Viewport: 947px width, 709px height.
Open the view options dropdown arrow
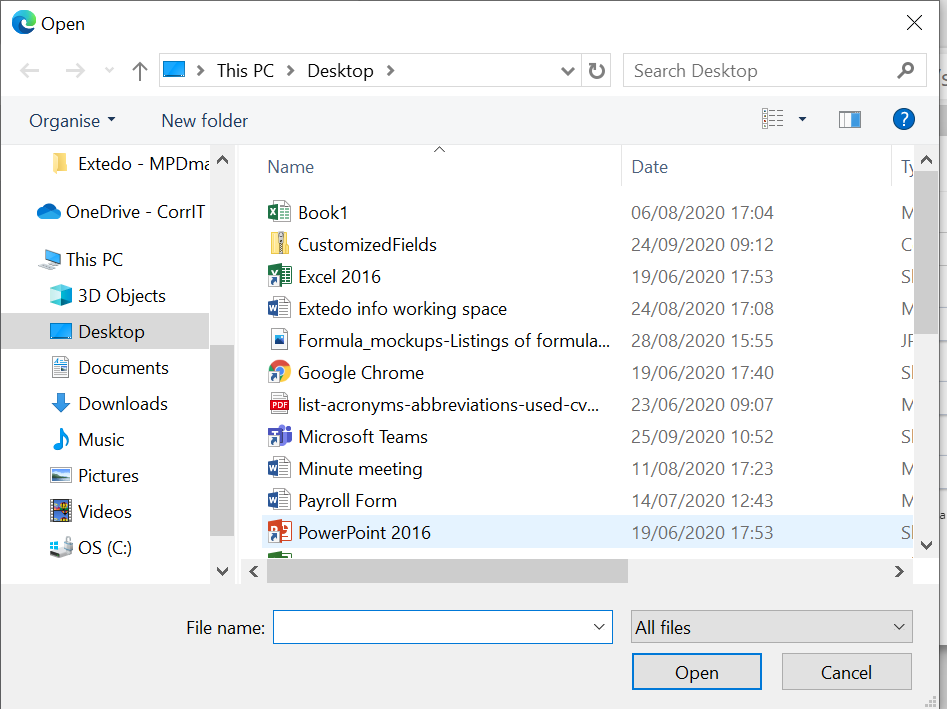[x=802, y=120]
